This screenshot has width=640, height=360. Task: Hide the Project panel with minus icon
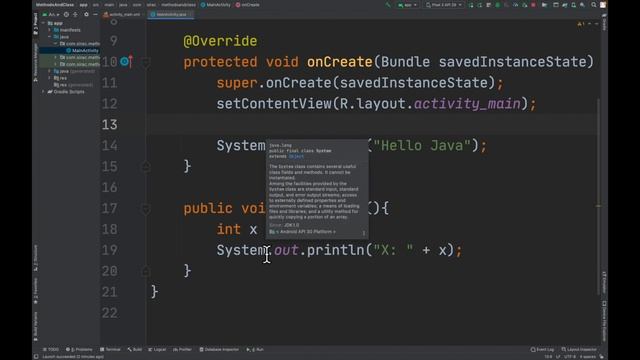coord(95,14)
